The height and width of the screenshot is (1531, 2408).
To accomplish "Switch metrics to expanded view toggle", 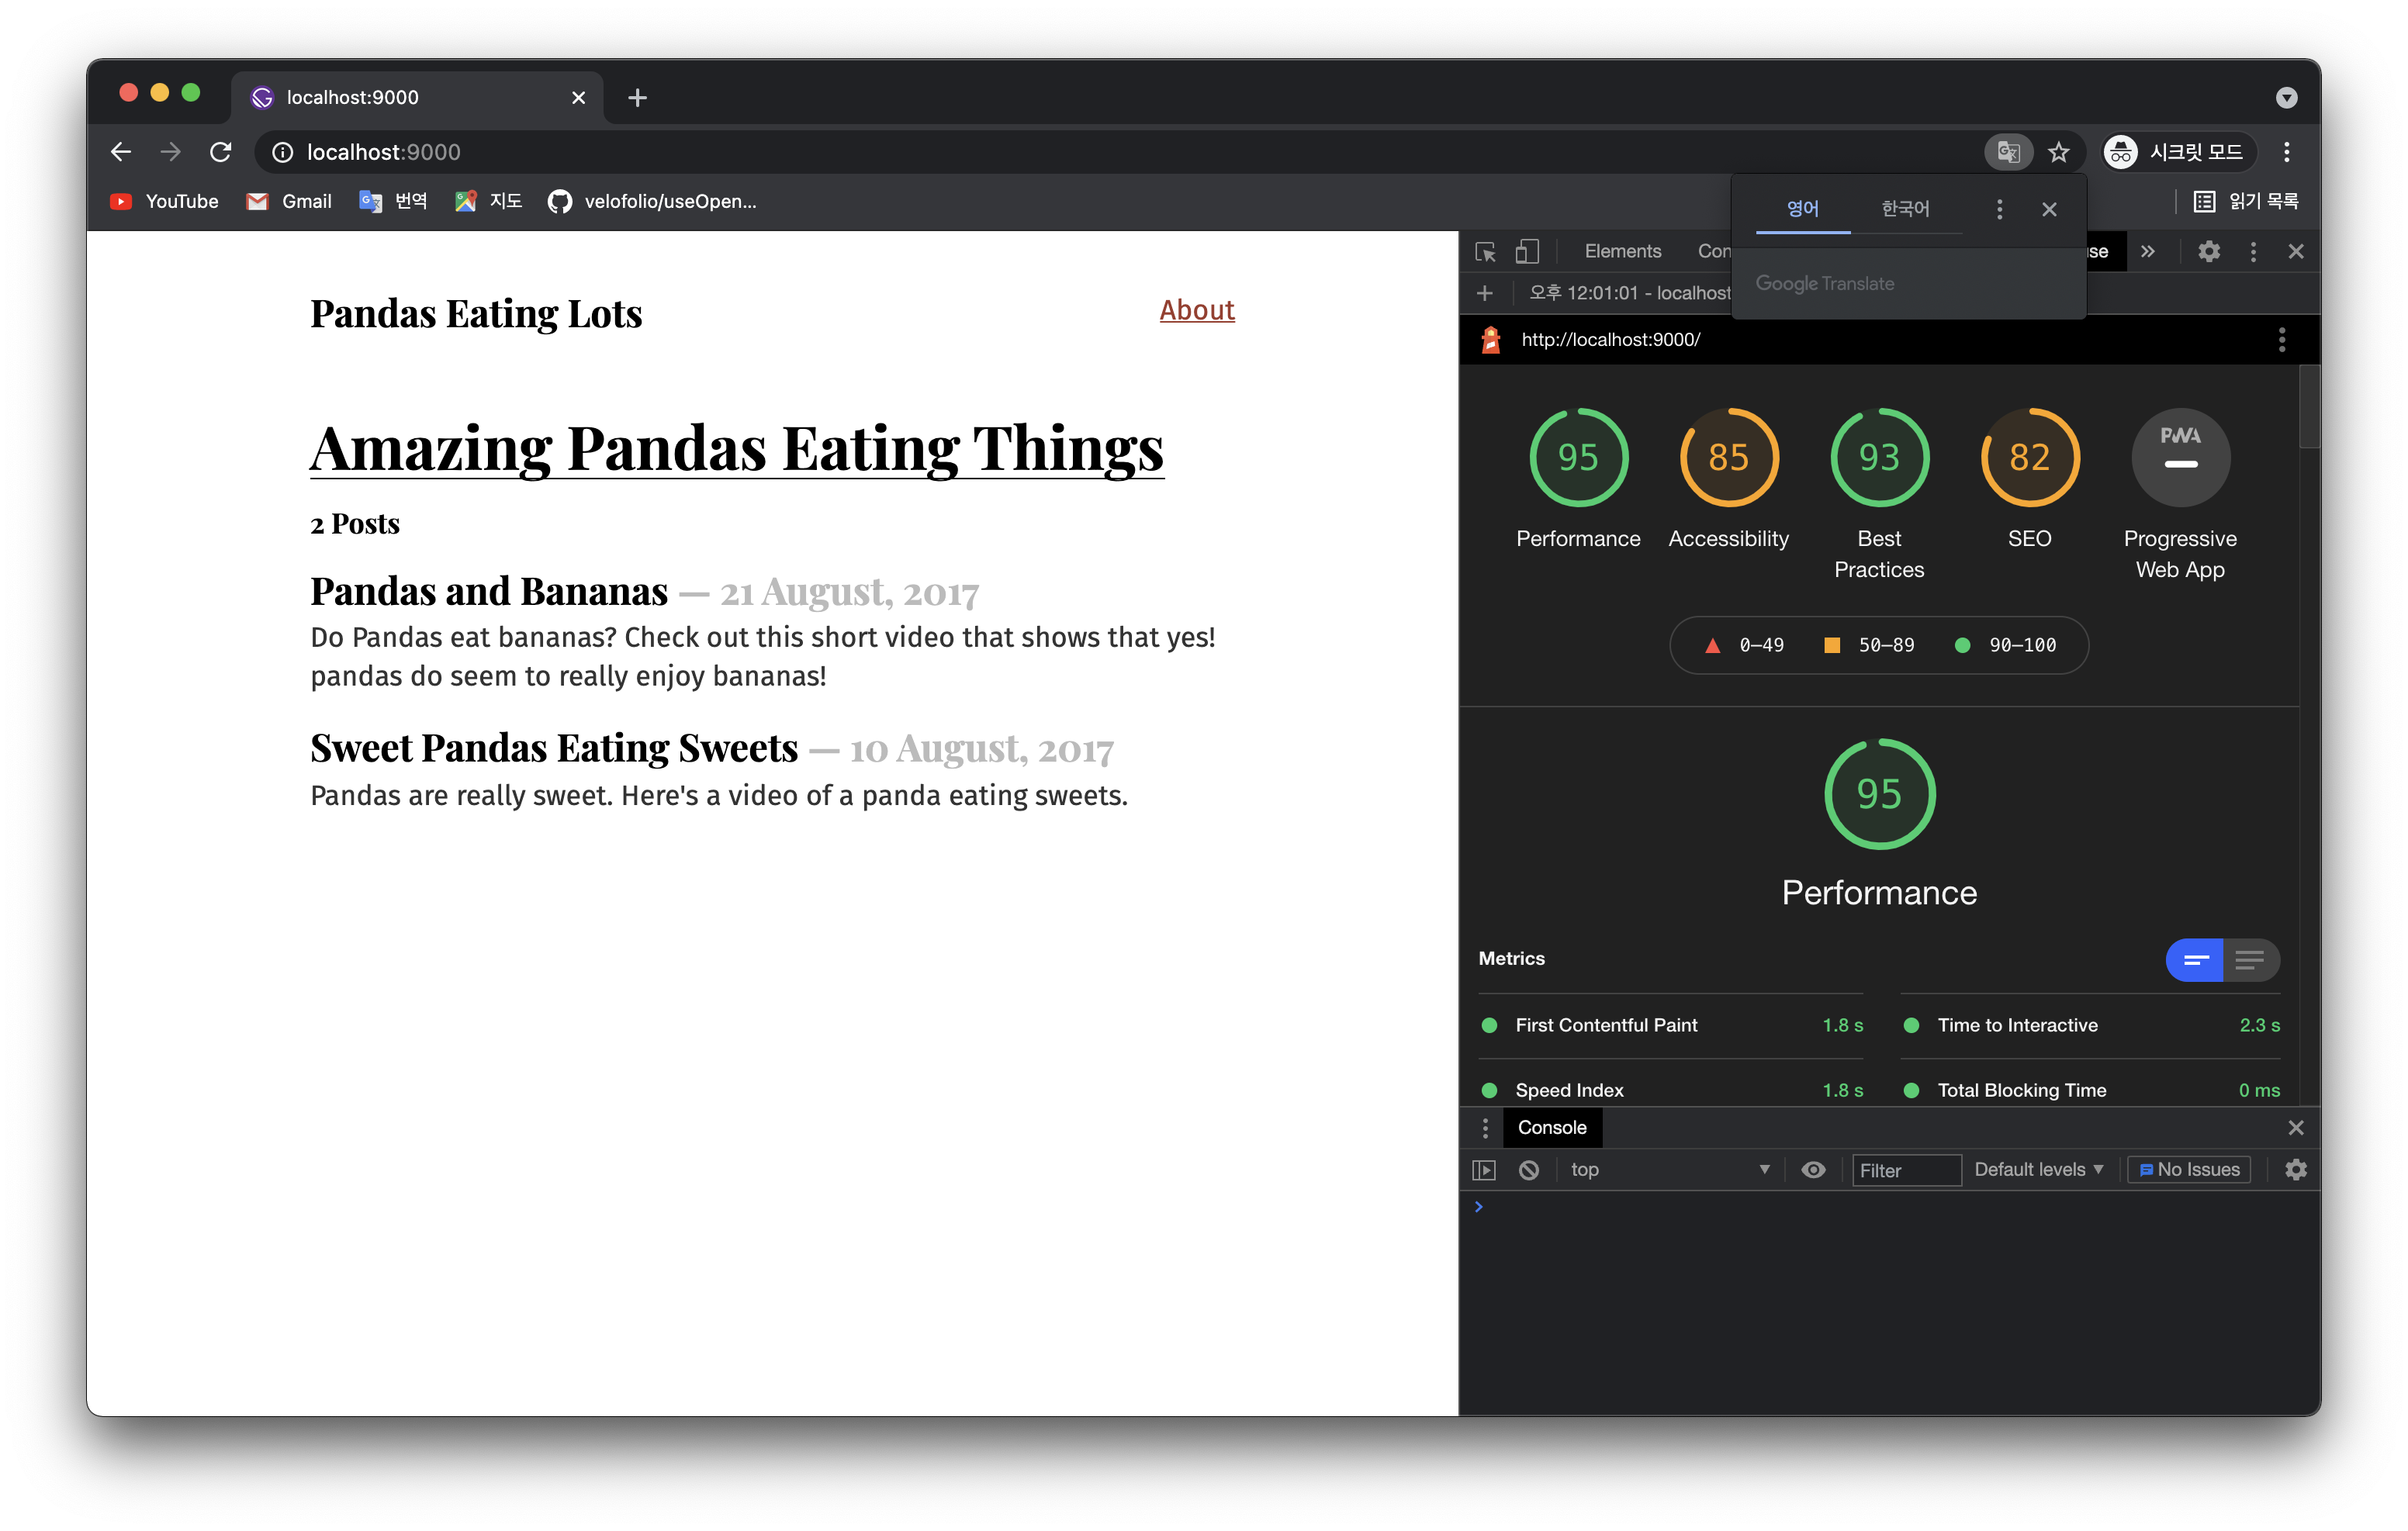I will click(x=2250, y=960).
